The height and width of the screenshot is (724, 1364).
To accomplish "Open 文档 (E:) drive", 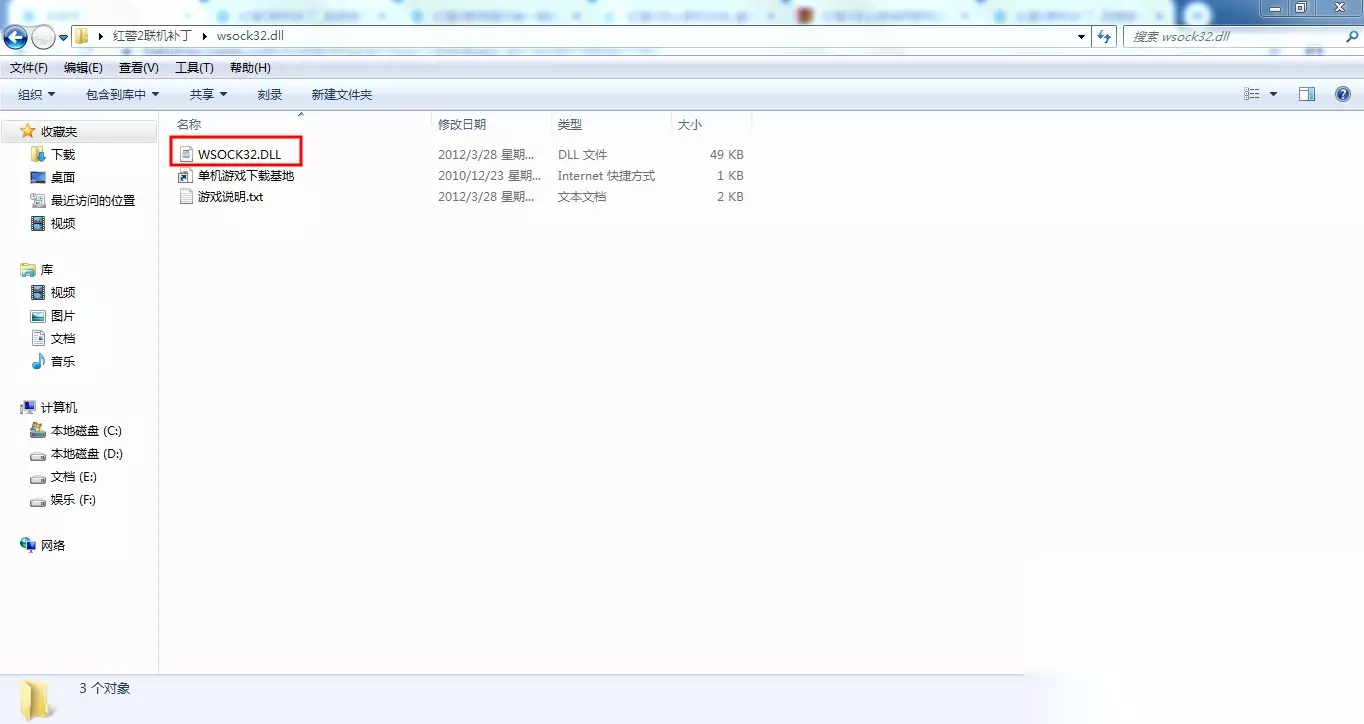I will click(74, 477).
